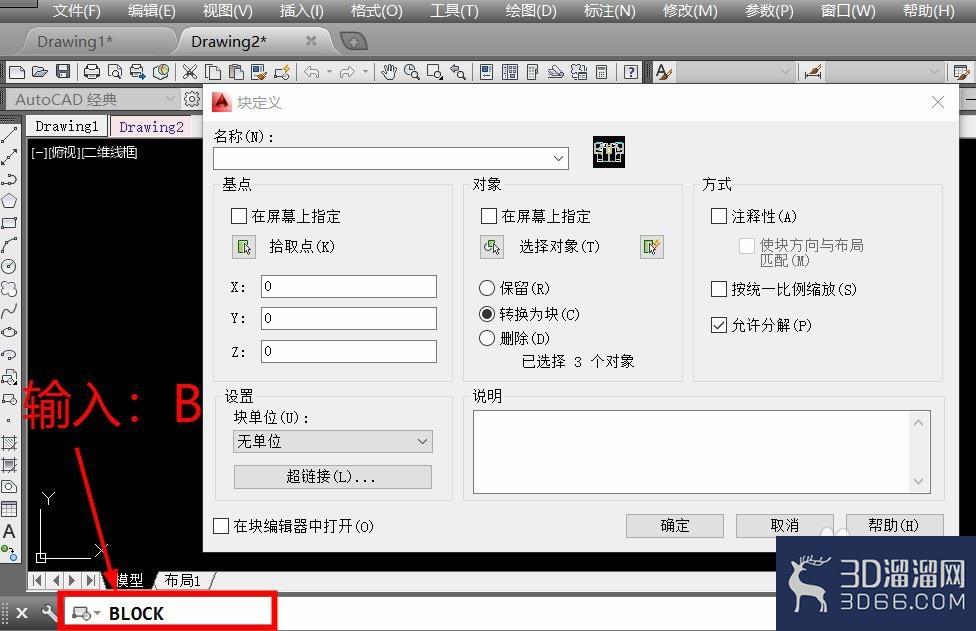
Task: Check objects Specify On-screen checkbox
Action: 489,216
